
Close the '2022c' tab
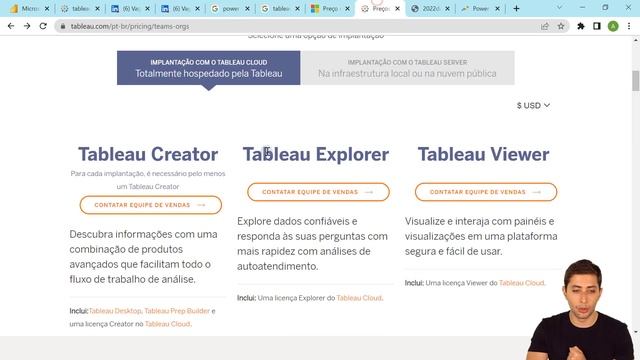pyautogui.click(x=447, y=9)
